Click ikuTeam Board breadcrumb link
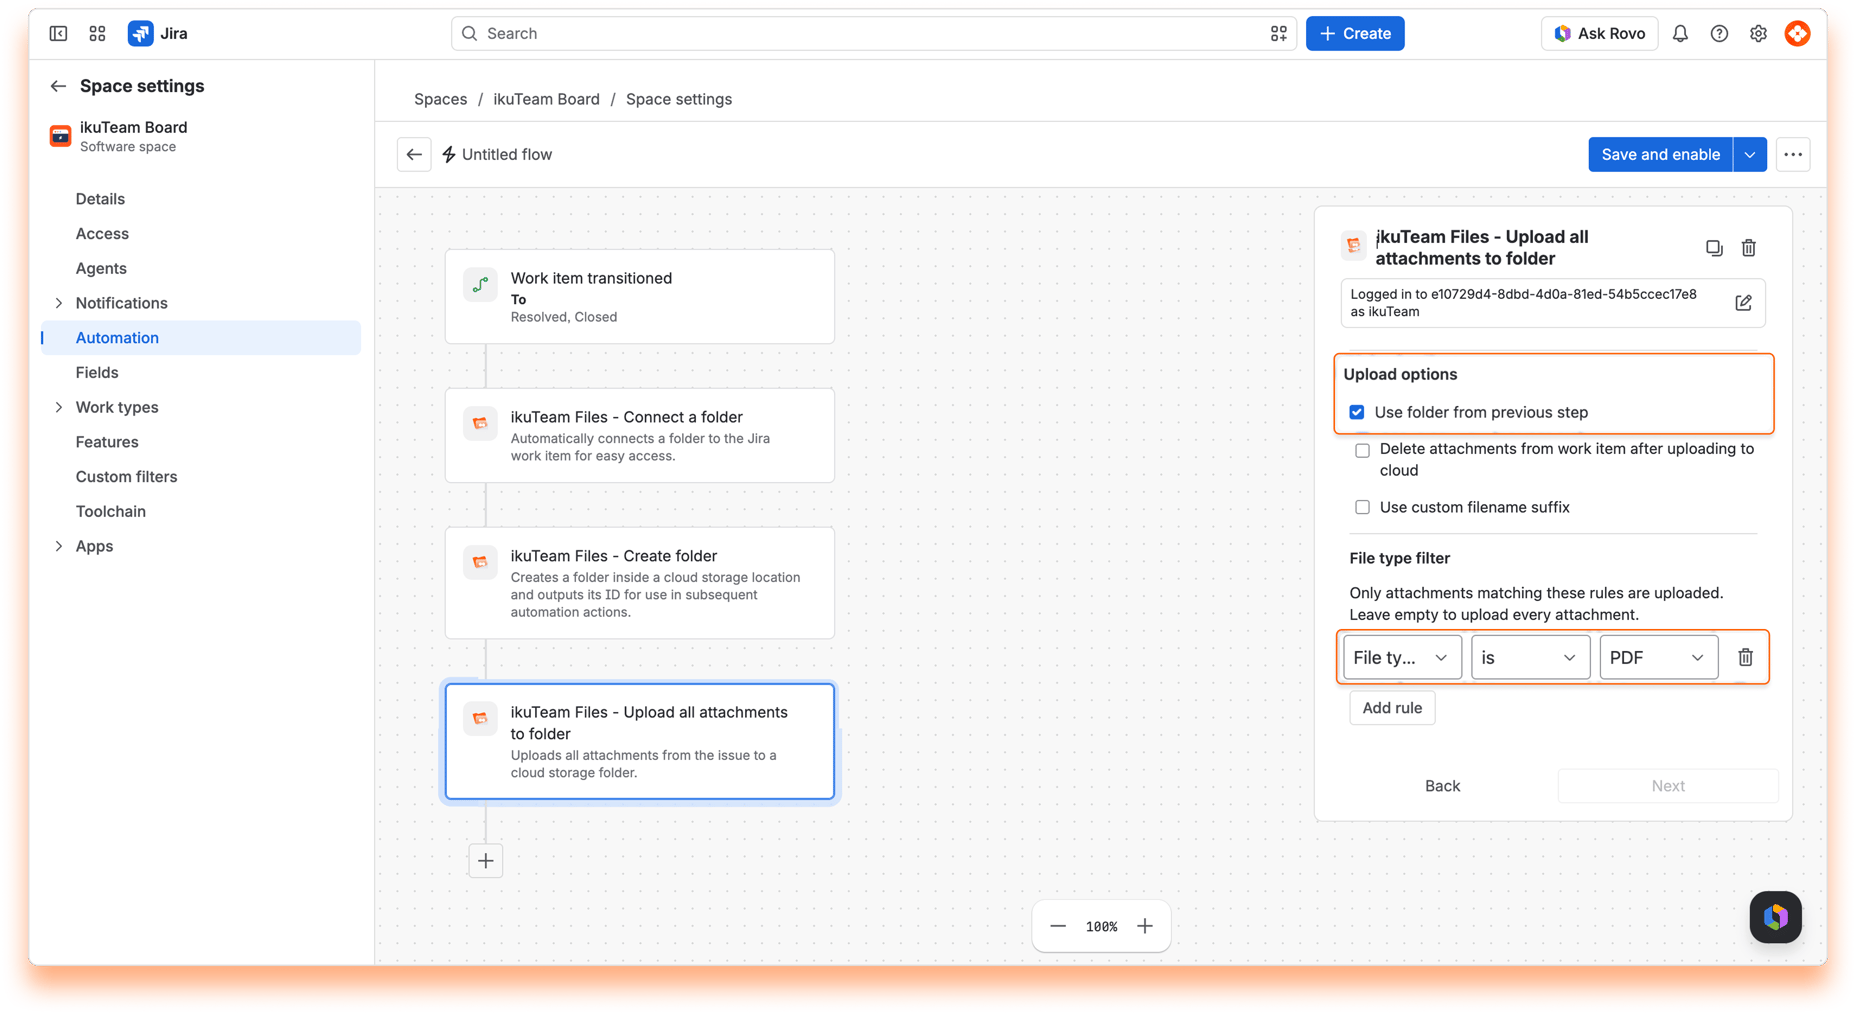This screenshot has height=1014, width=1856. (x=546, y=99)
